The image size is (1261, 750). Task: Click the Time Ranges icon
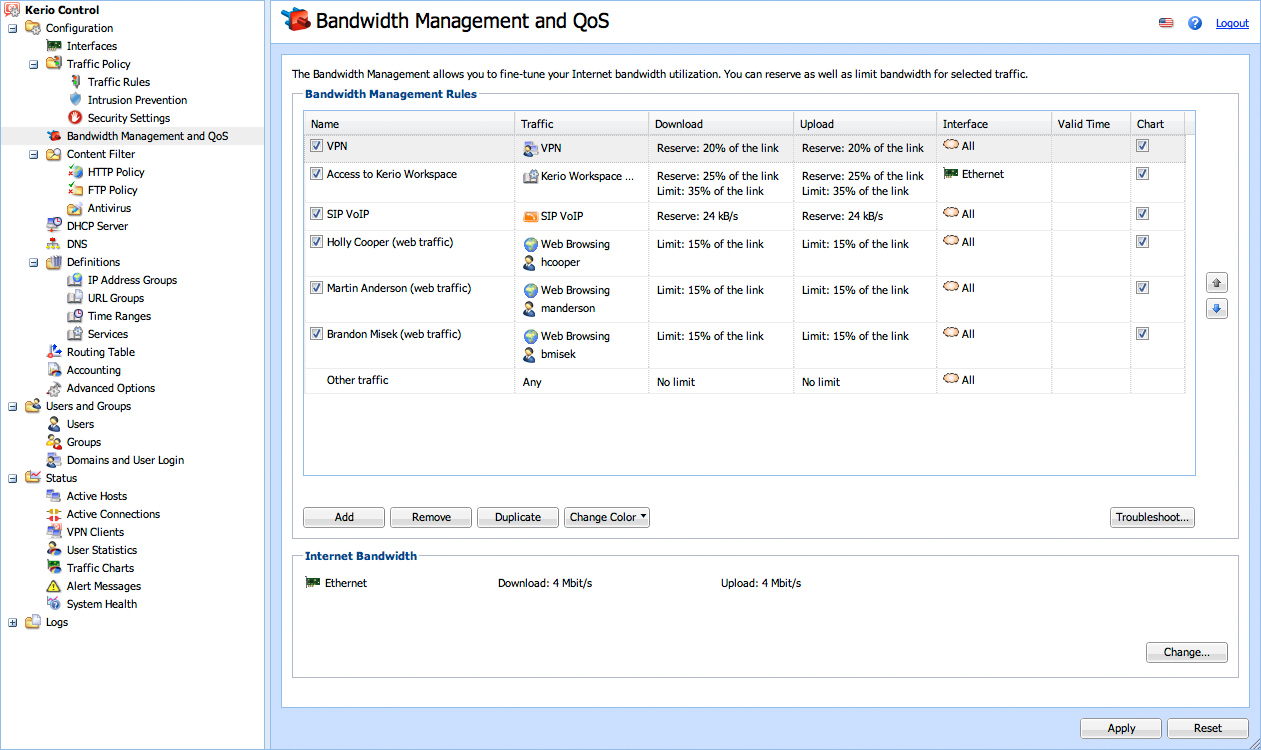(76, 316)
